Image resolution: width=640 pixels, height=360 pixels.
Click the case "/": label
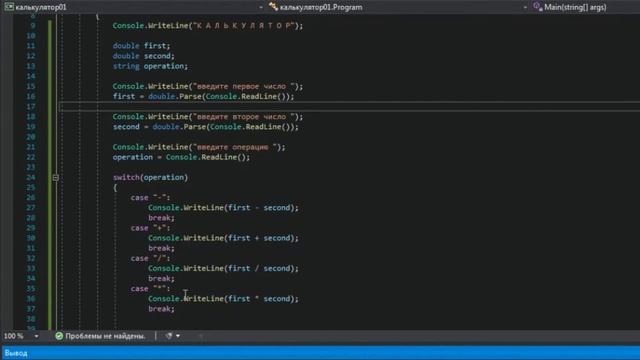(150, 258)
